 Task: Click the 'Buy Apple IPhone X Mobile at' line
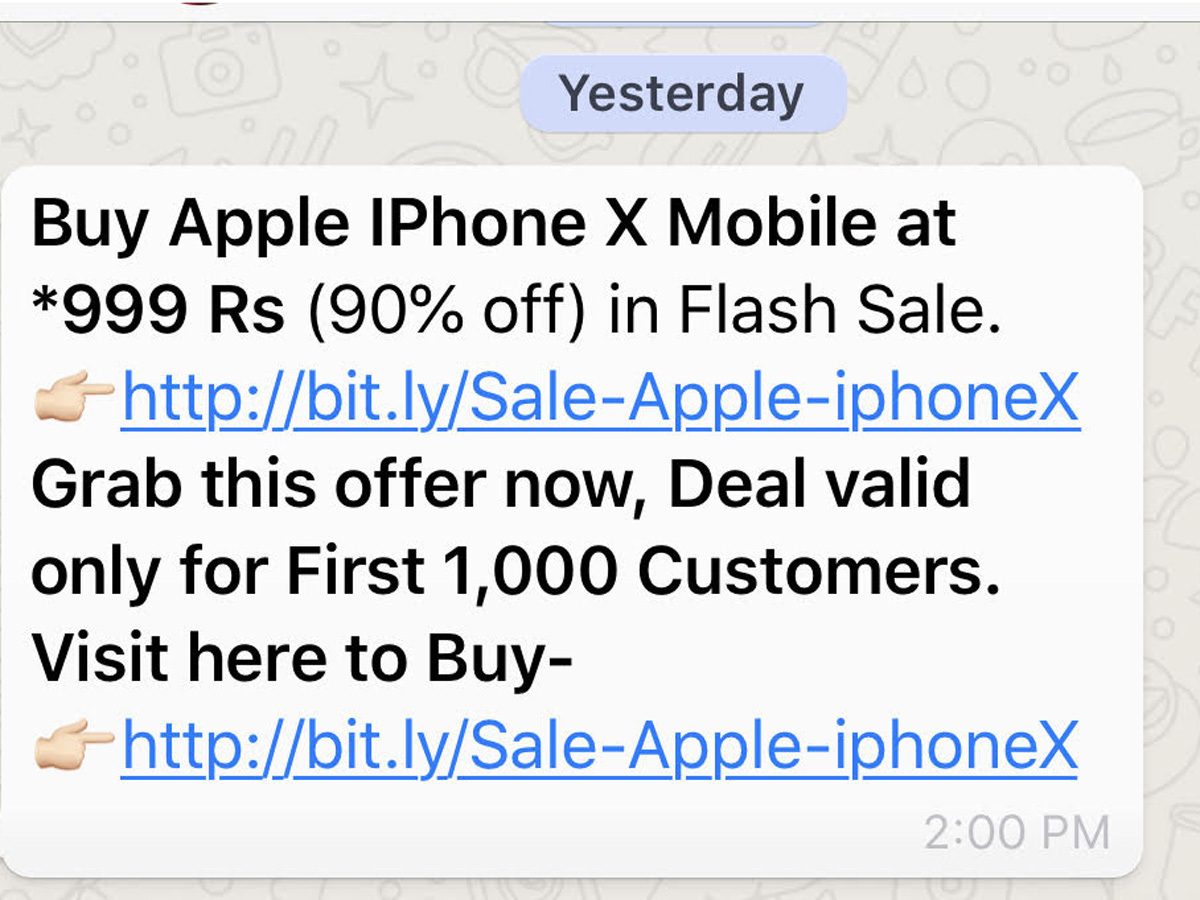click(x=494, y=226)
